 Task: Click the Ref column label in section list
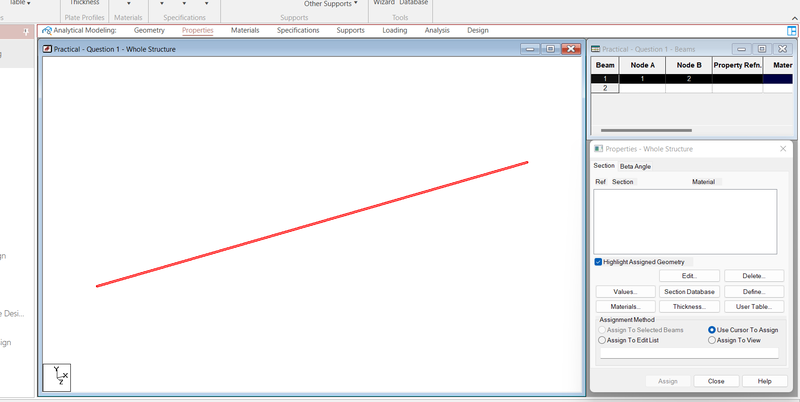pyautogui.click(x=601, y=182)
